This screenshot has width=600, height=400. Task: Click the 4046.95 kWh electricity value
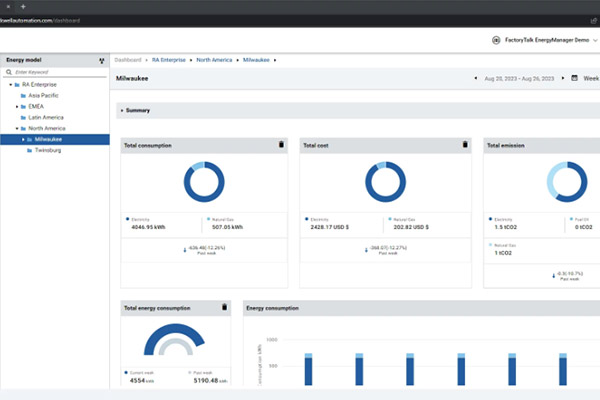148,227
